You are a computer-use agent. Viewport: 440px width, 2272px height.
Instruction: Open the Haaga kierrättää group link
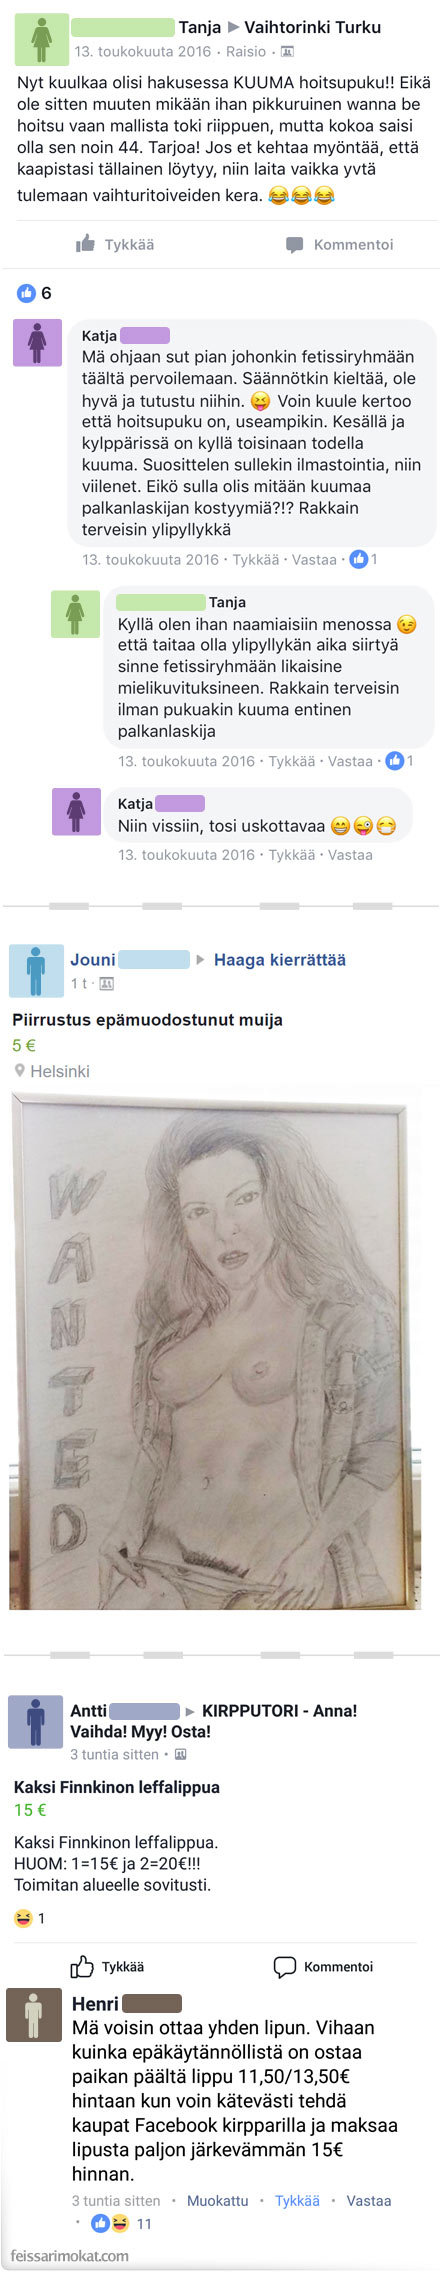pos(280,959)
